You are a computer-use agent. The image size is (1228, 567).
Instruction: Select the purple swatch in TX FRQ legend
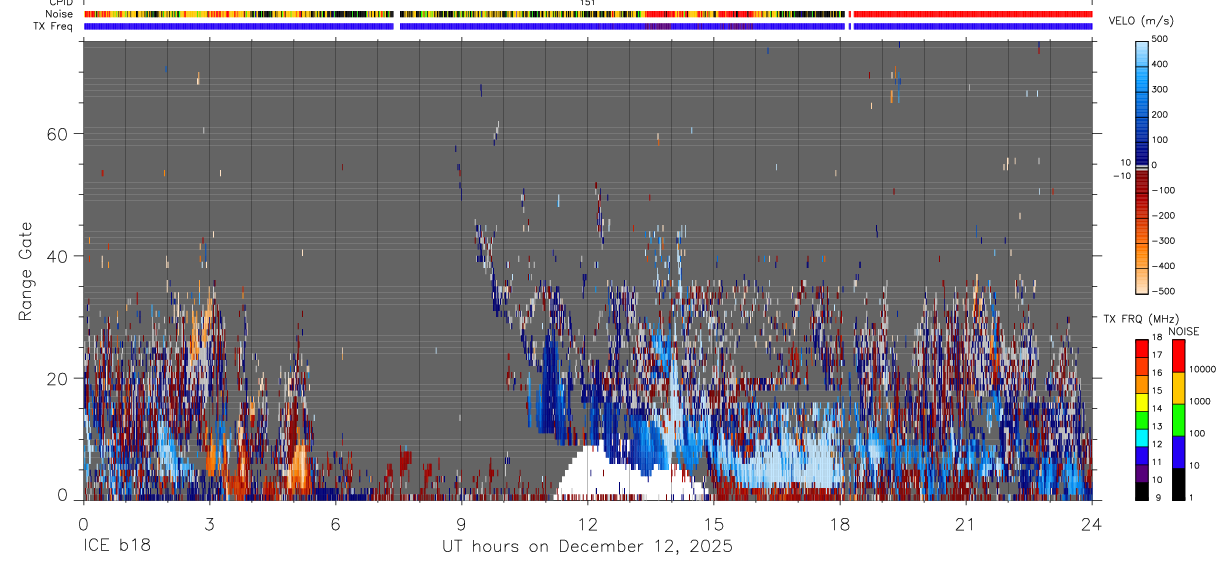pos(1142,472)
